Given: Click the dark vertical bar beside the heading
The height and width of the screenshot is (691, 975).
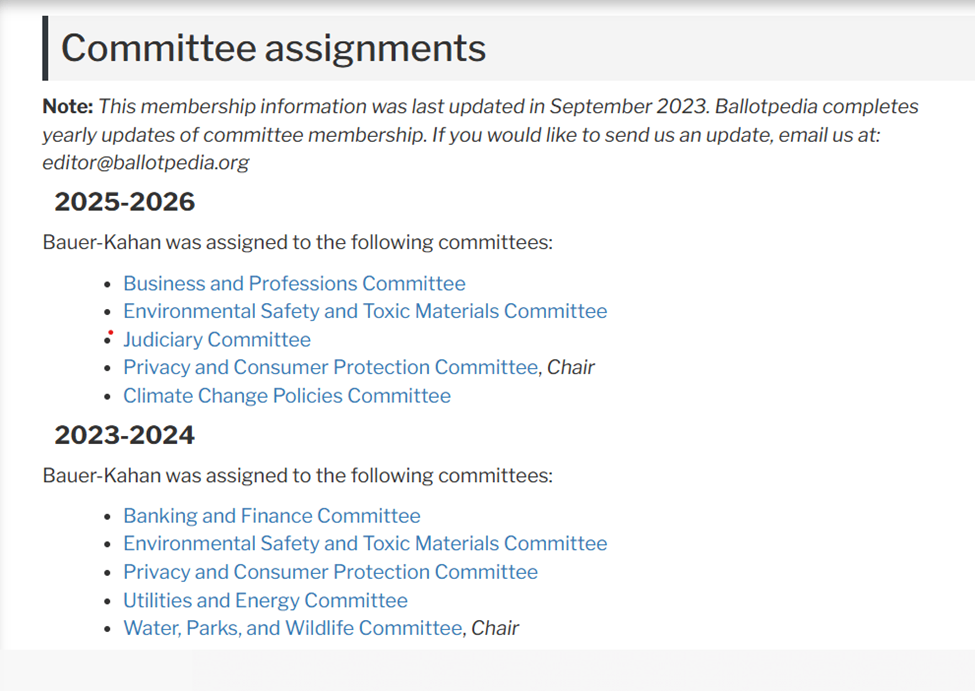Looking at the screenshot, I should 45,48.
